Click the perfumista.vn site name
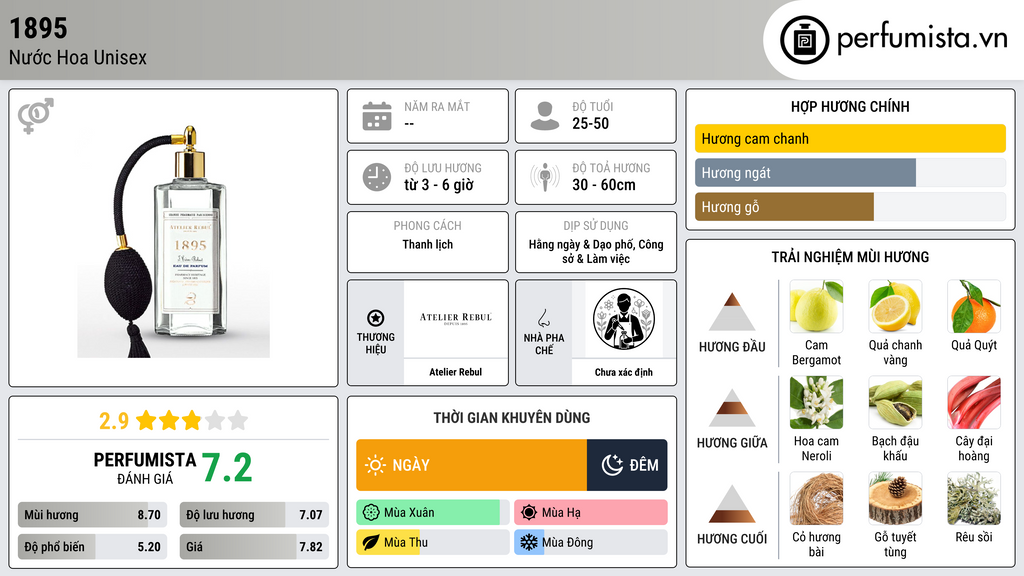Image resolution: width=1024 pixels, height=576 pixels. click(922, 37)
